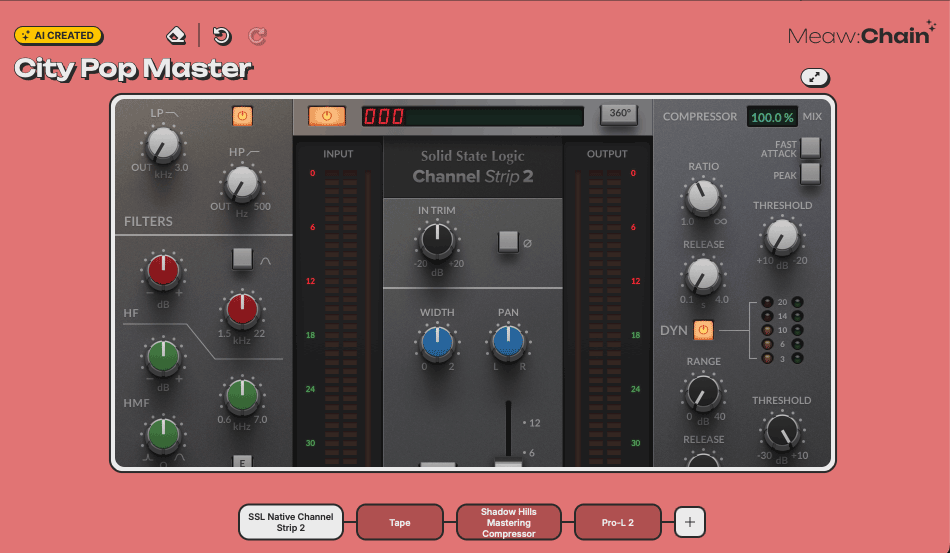Click the compressor THRESHOLD knob
Image resolution: width=950 pixels, height=553 pixels.
point(782,236)
